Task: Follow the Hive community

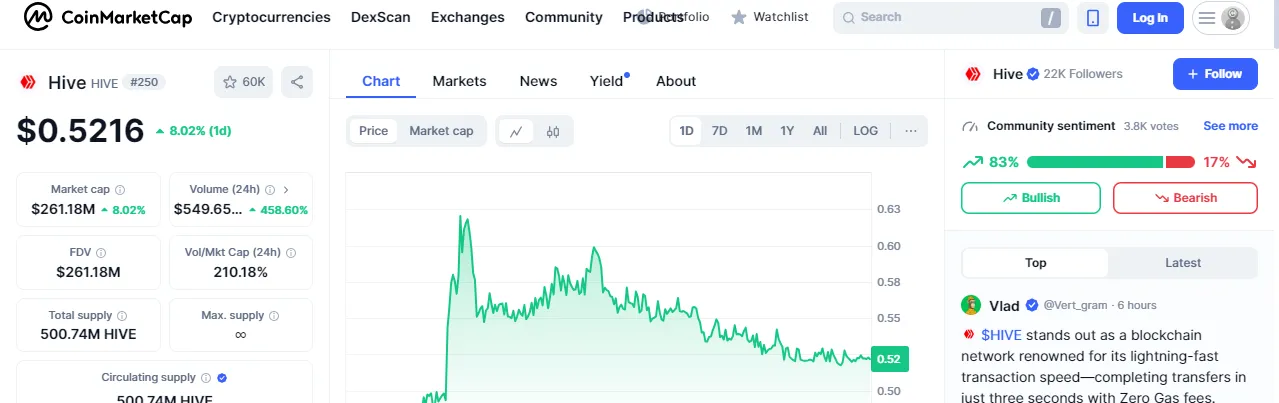Action: 1215,74
